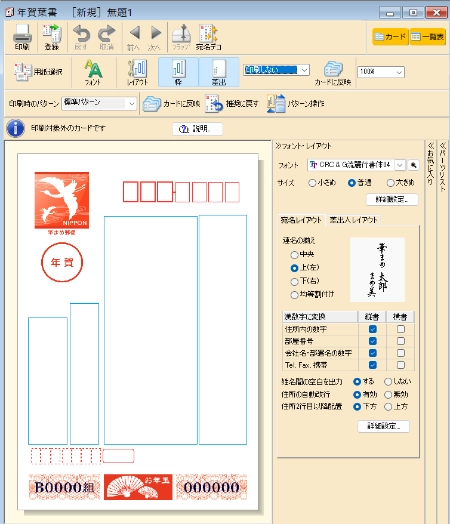Check the Tel. Fax horizontal checkbox
450x524 pixels.
pyautogui.click(x=401, y=365)
